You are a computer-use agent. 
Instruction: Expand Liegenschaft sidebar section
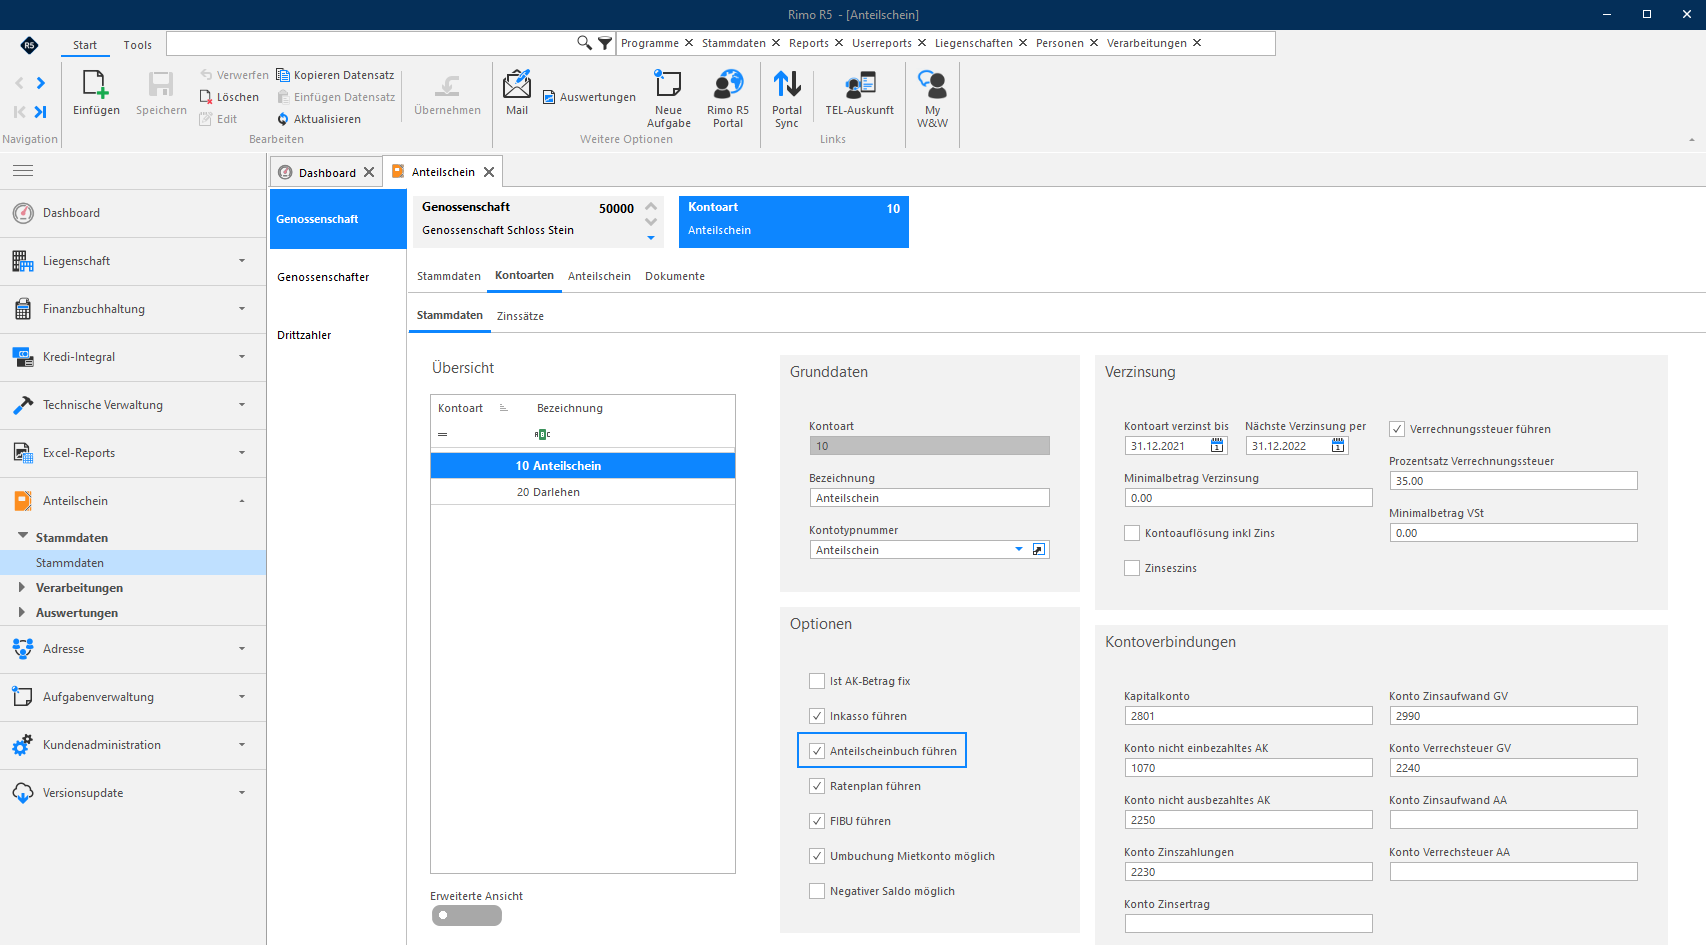point(133,261)
